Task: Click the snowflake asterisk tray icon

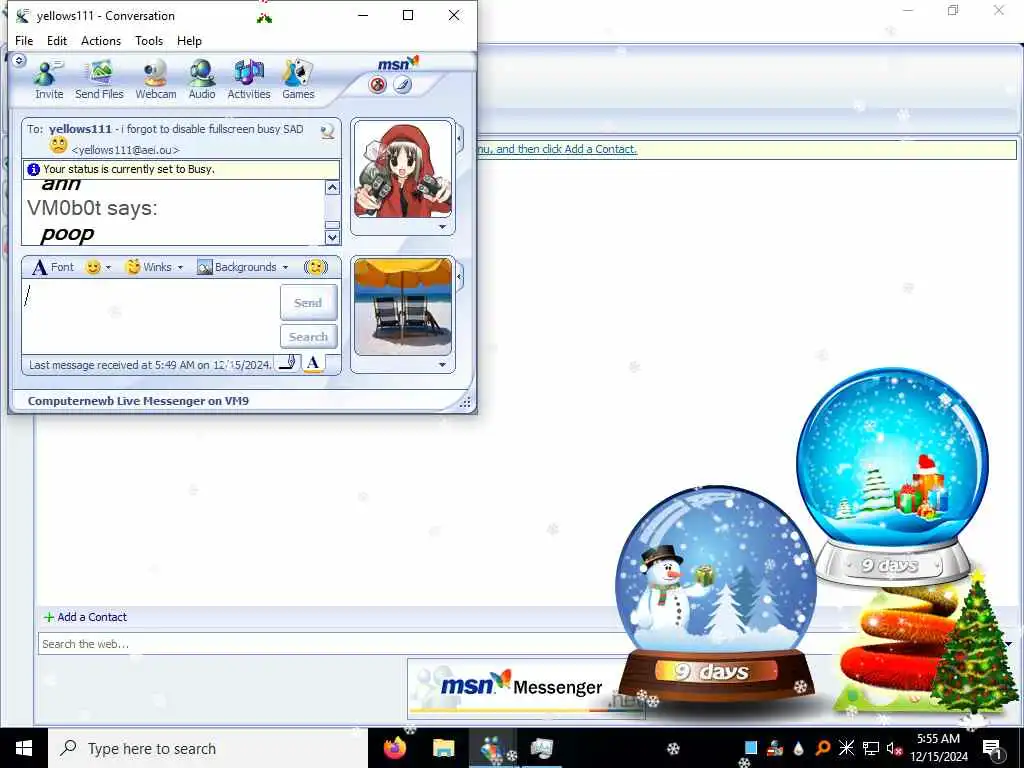Action: pyautogui.click(x=846, y=748)
